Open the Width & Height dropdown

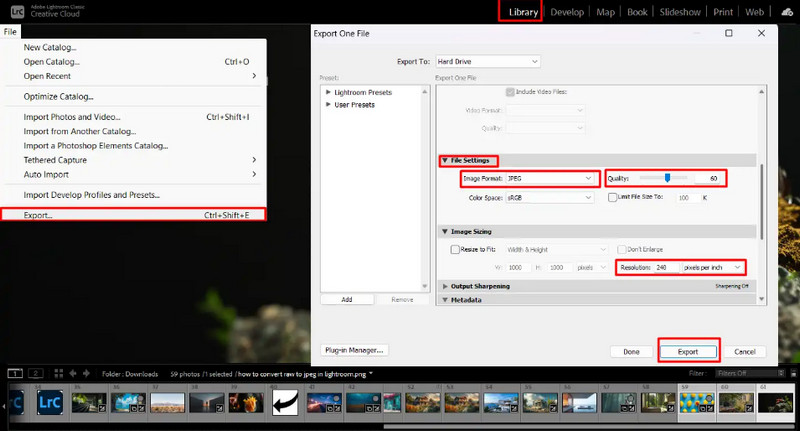click(556, 249)
